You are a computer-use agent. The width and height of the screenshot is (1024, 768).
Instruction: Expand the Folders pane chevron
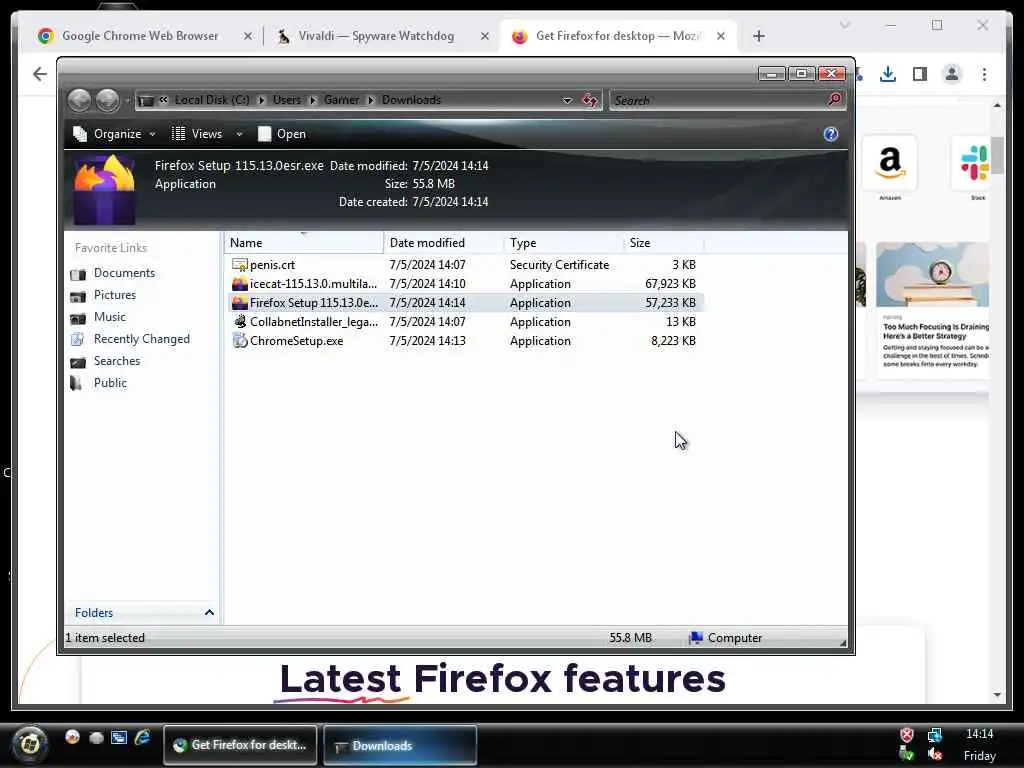pyautogui.click(x=209, y=613)
